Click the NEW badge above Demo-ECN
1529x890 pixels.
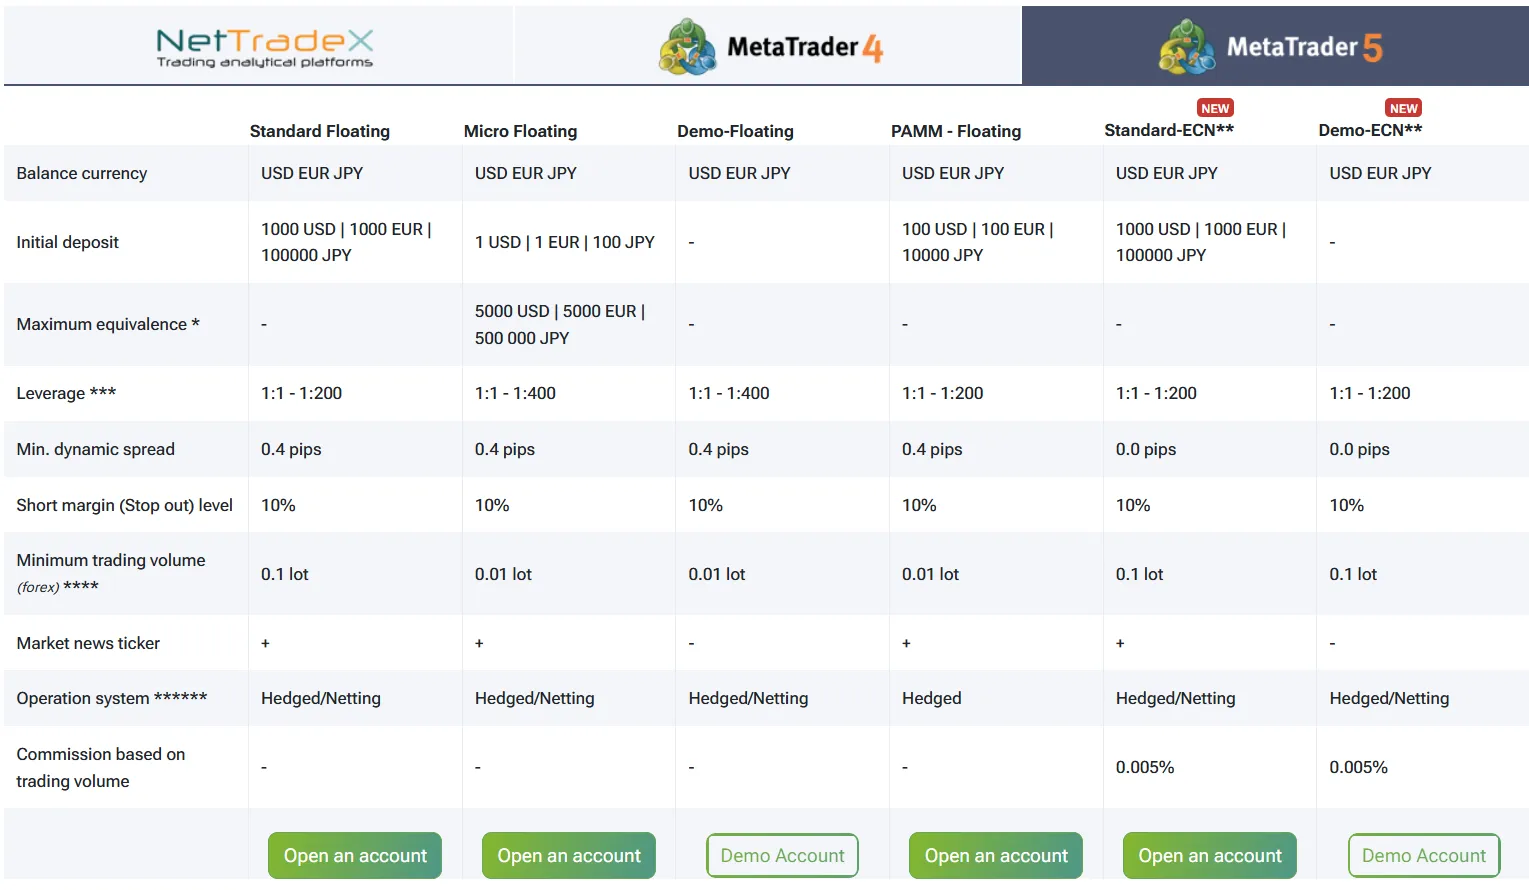(x=1403, y=108)
